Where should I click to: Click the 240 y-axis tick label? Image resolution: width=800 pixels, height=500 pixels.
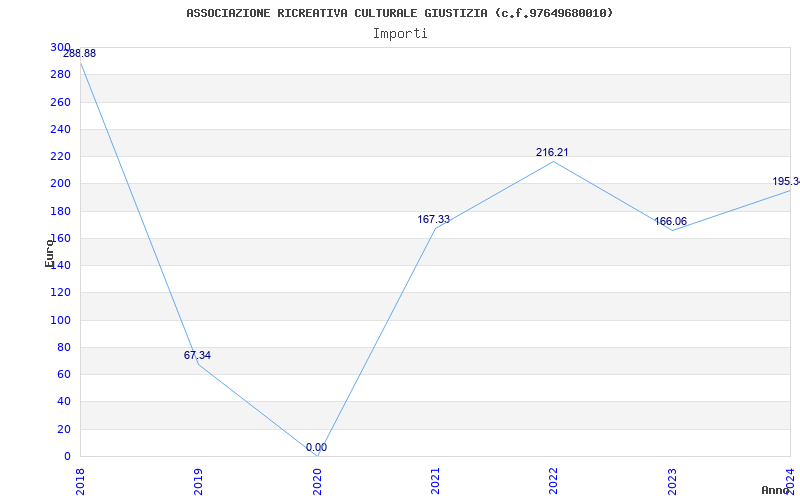(x=60, y=130)
